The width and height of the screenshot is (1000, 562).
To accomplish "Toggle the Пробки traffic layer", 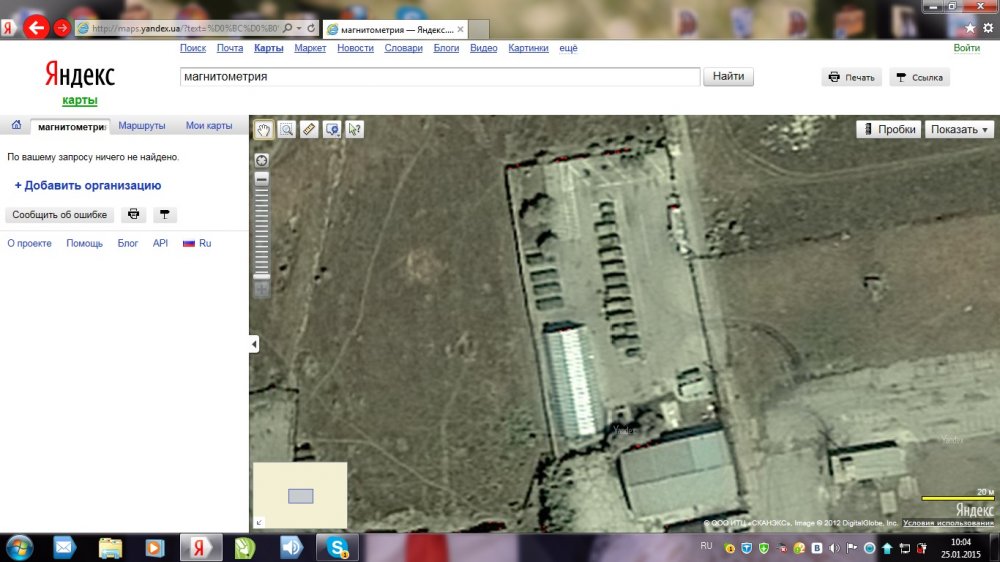I will pos(888,129).
